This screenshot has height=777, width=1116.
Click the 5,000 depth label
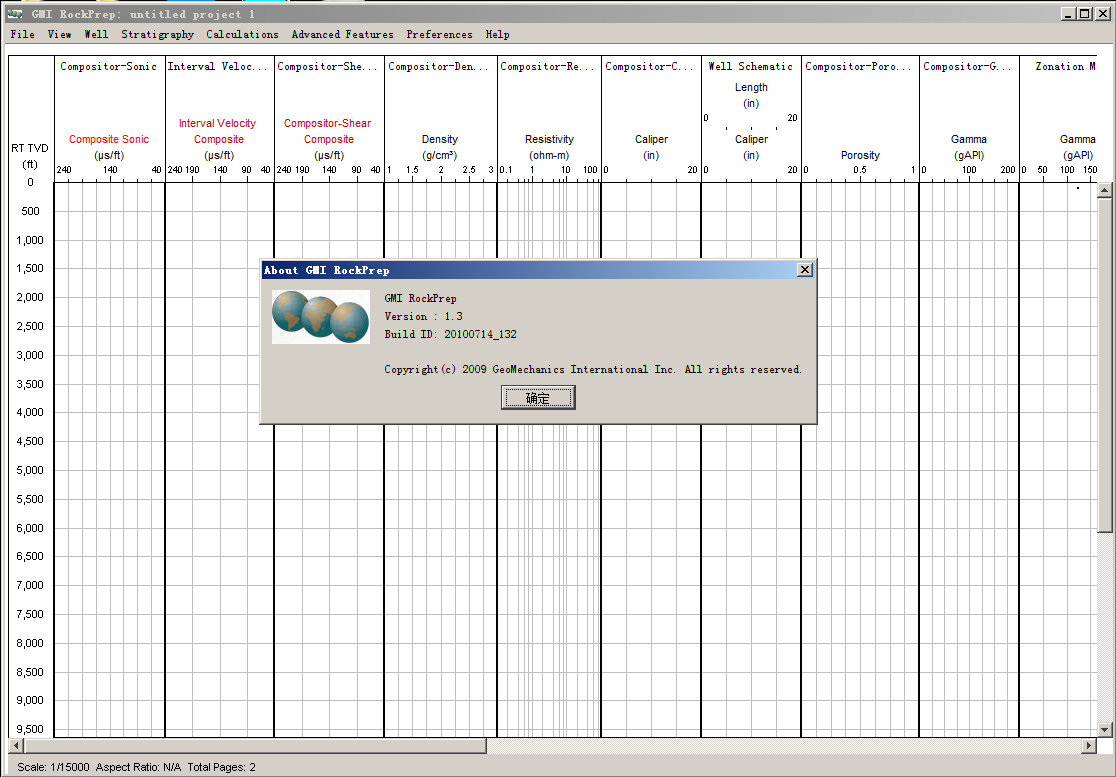30,470
